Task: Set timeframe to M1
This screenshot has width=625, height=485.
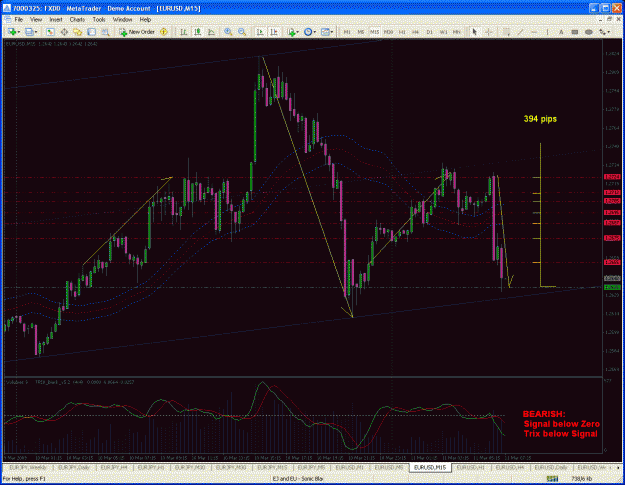Action: pos(347,32)
